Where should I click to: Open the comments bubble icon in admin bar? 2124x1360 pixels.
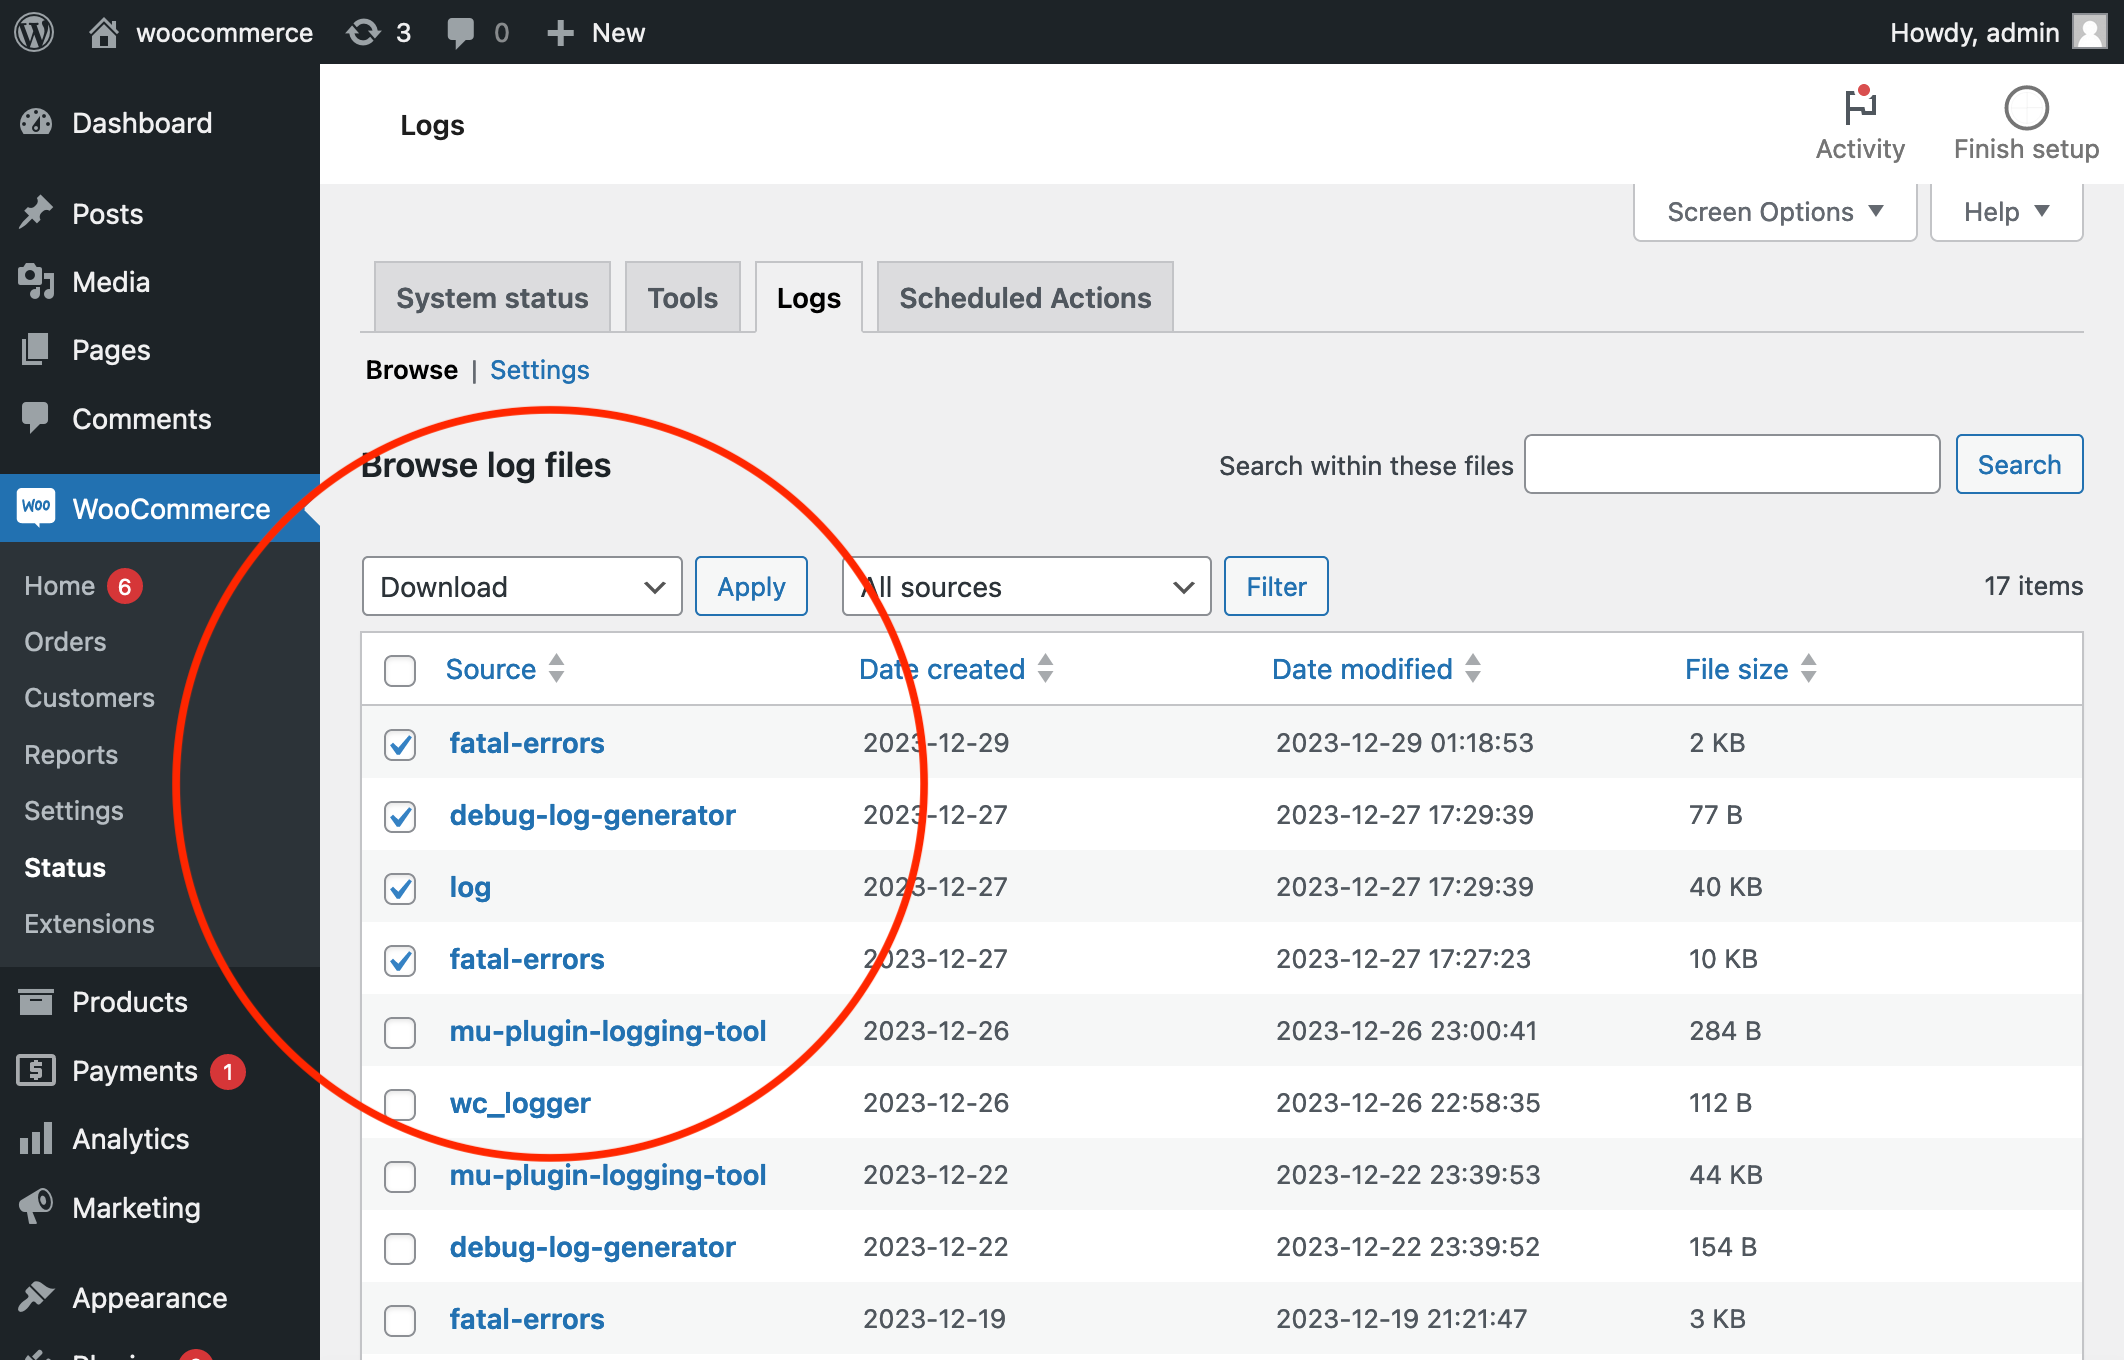(x=463, y=32)
